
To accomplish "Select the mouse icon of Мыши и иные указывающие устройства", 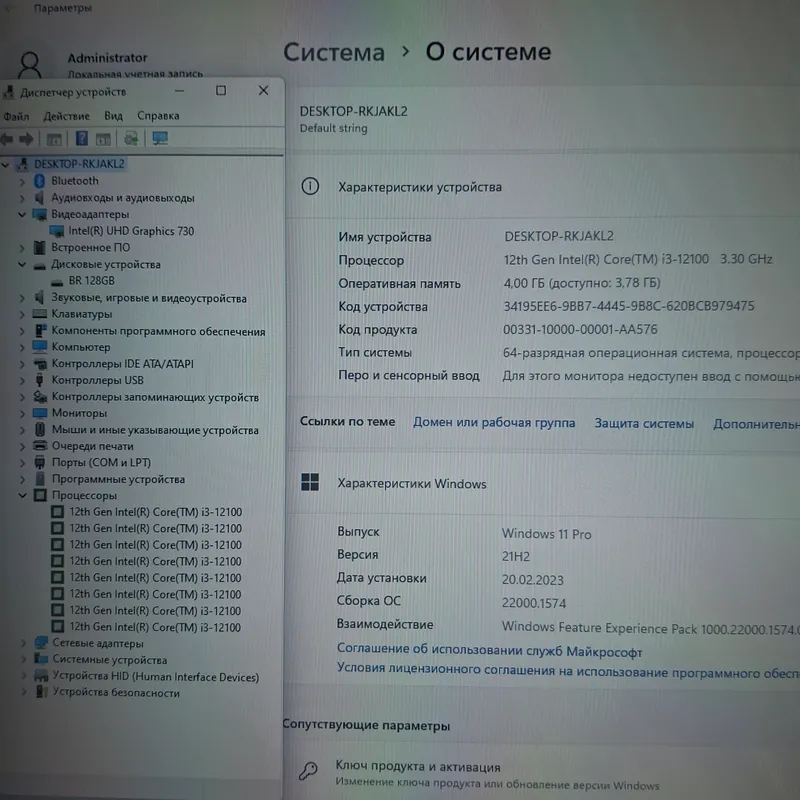I will point(40,430).
